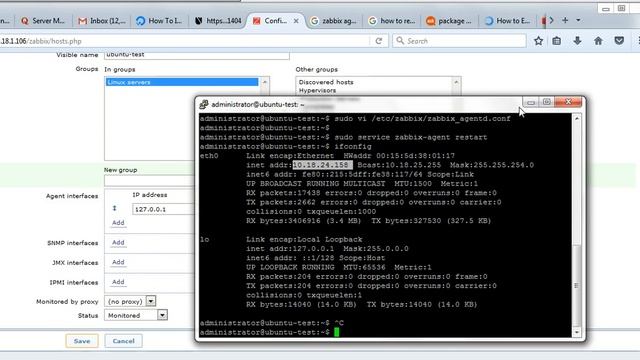Go to the Firefox home page icon
The image size is (640, 360).
pos(598,41)
